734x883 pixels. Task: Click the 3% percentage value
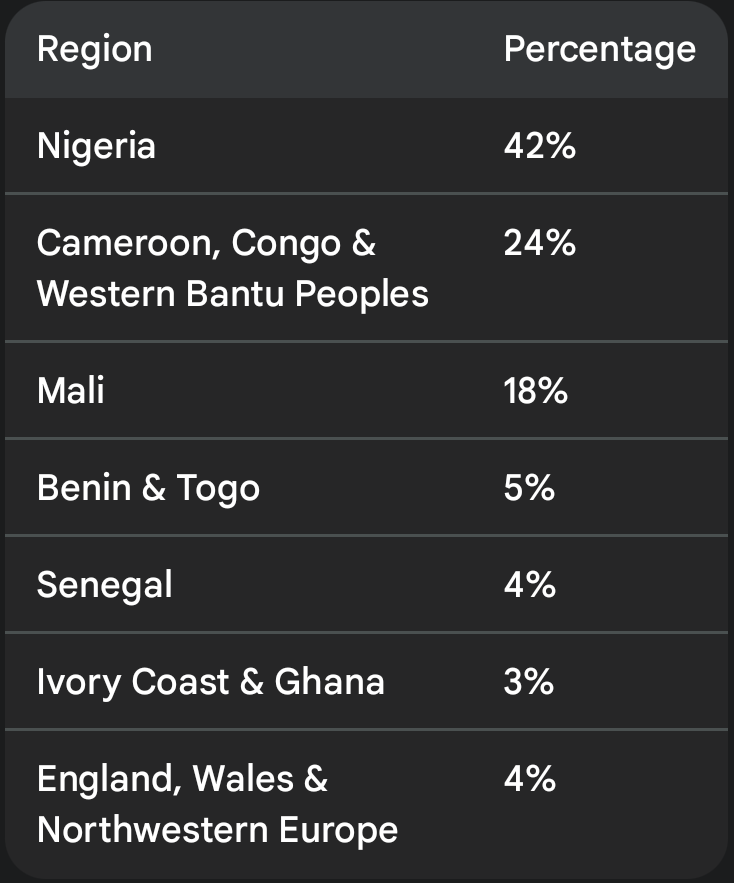point(529,681)
